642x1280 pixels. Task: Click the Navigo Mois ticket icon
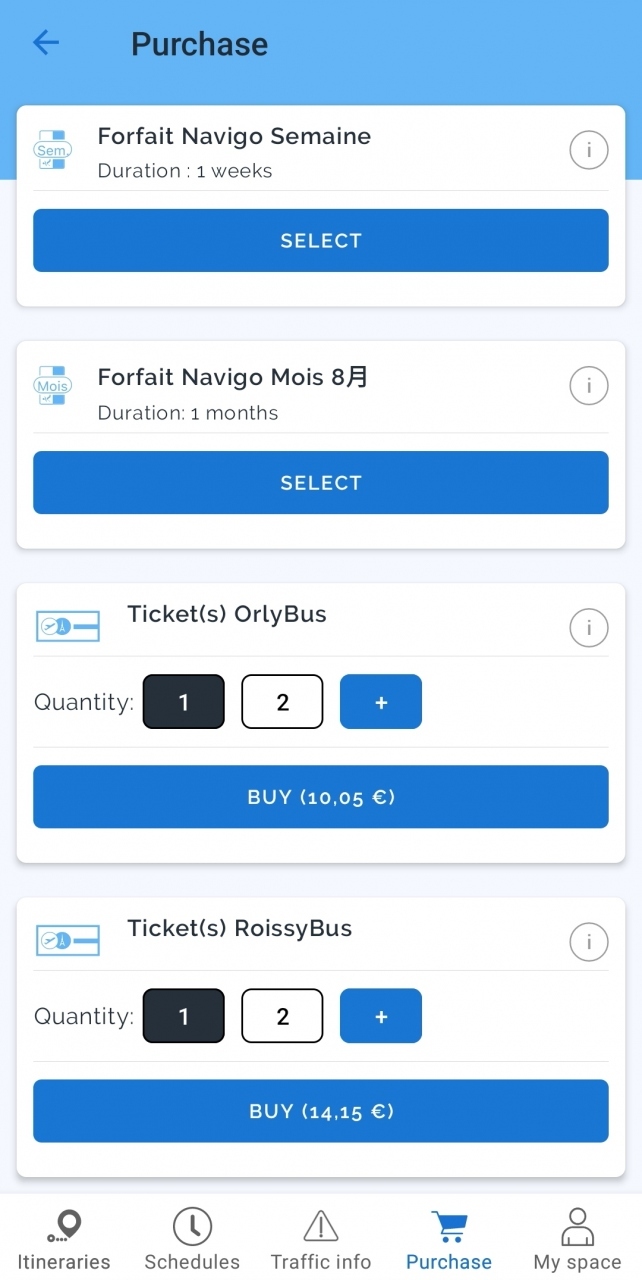tap(52, 385)
